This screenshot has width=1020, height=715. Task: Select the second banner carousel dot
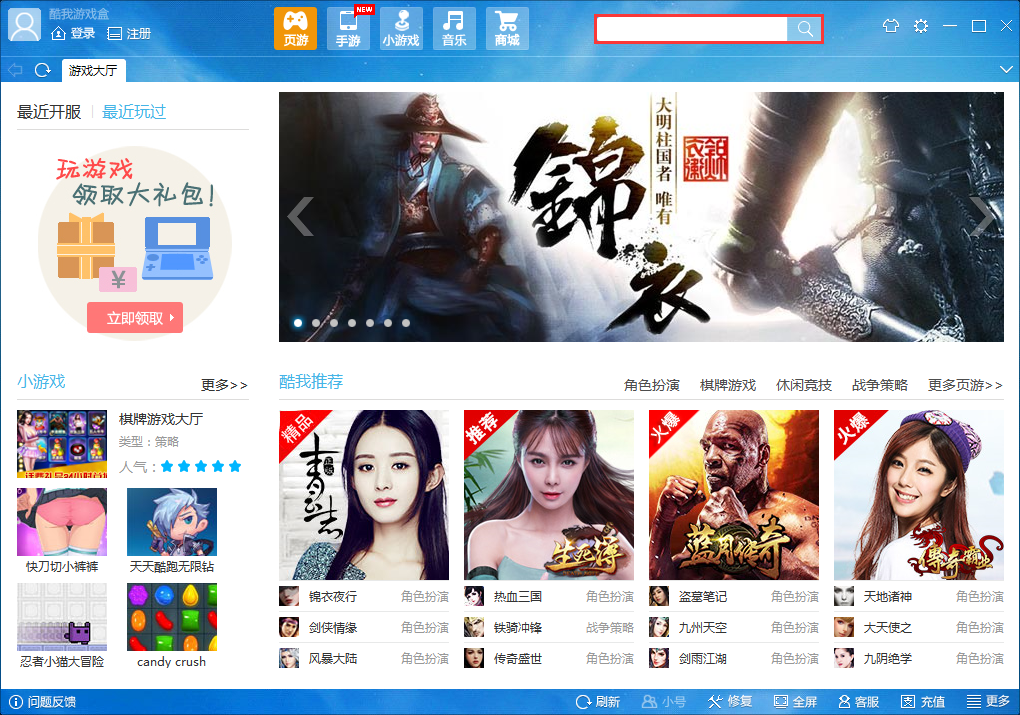(316, 323)
